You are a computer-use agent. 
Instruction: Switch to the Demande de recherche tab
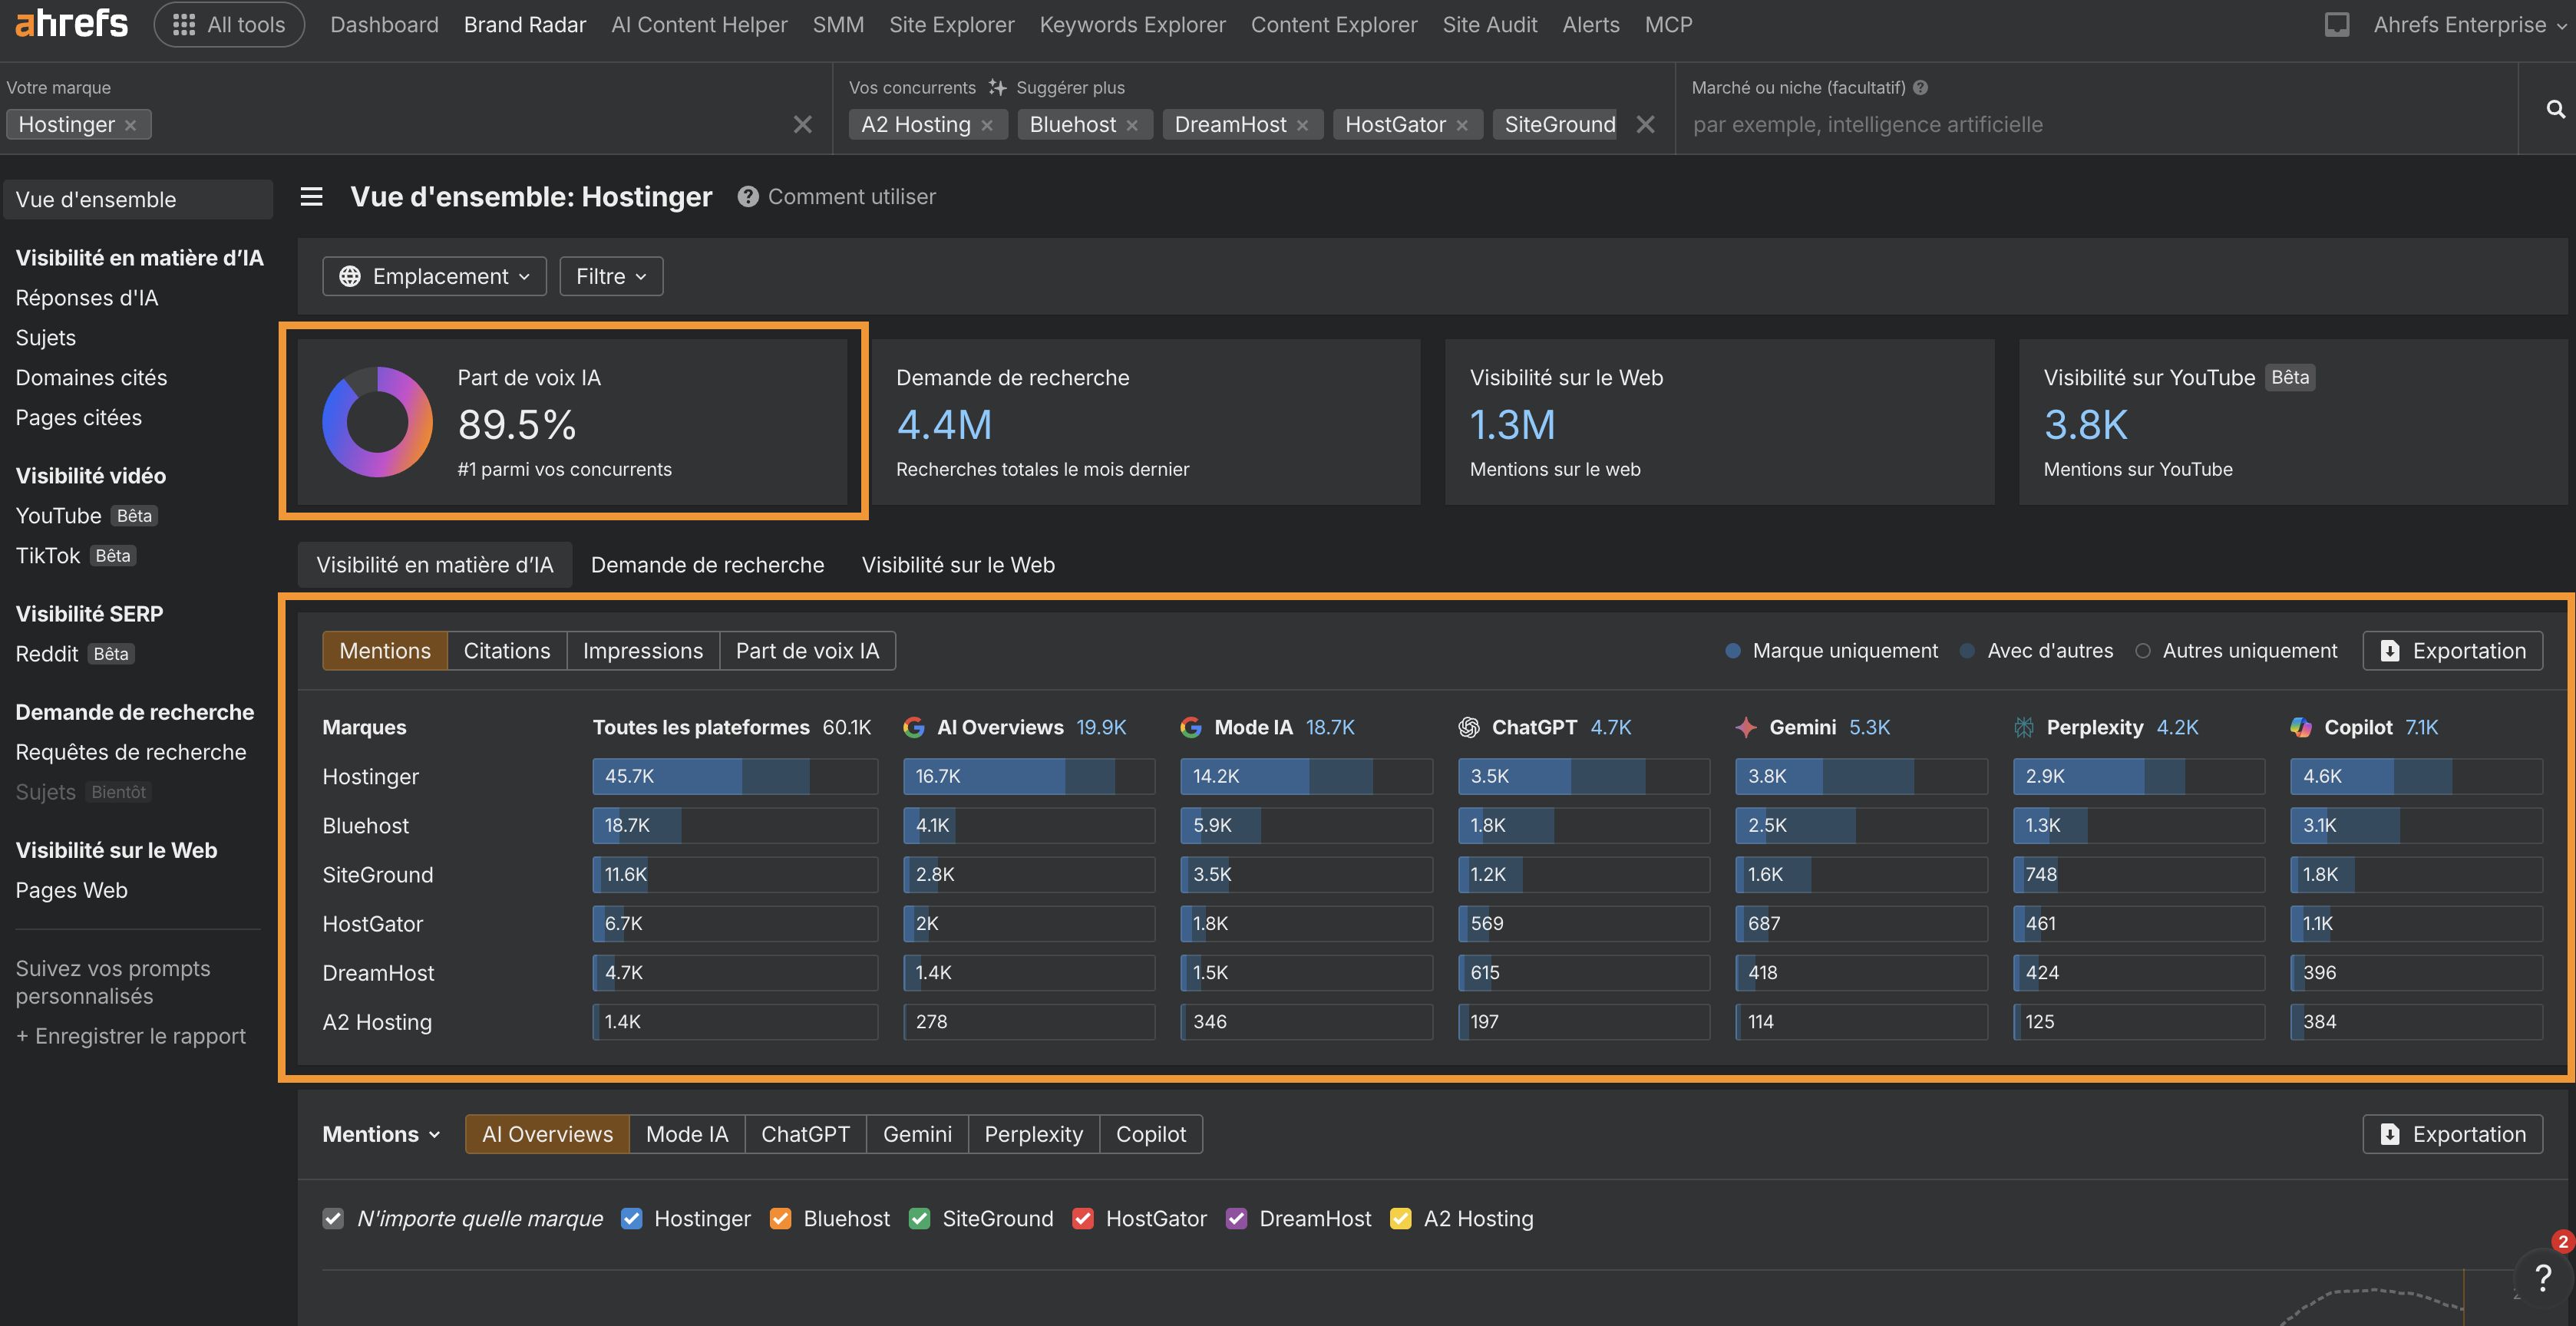point(707,564)
